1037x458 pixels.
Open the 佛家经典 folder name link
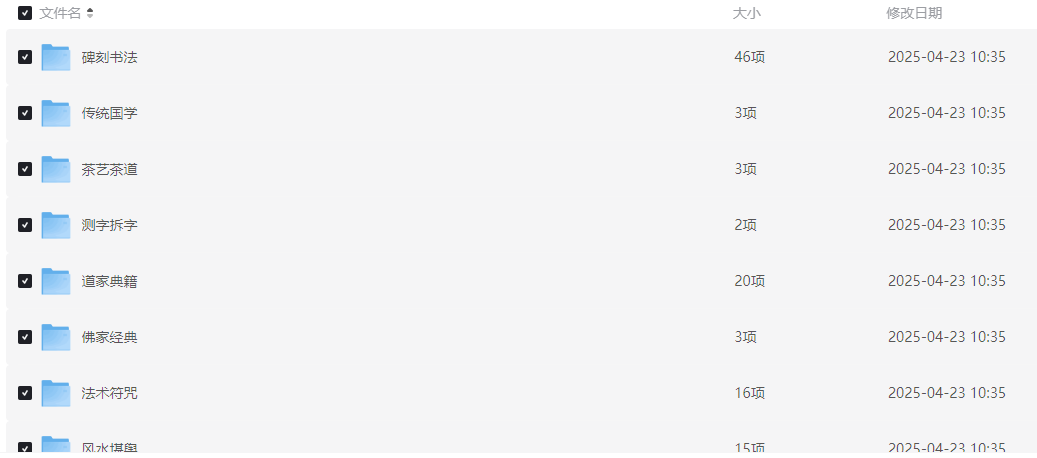click(110, 338)
